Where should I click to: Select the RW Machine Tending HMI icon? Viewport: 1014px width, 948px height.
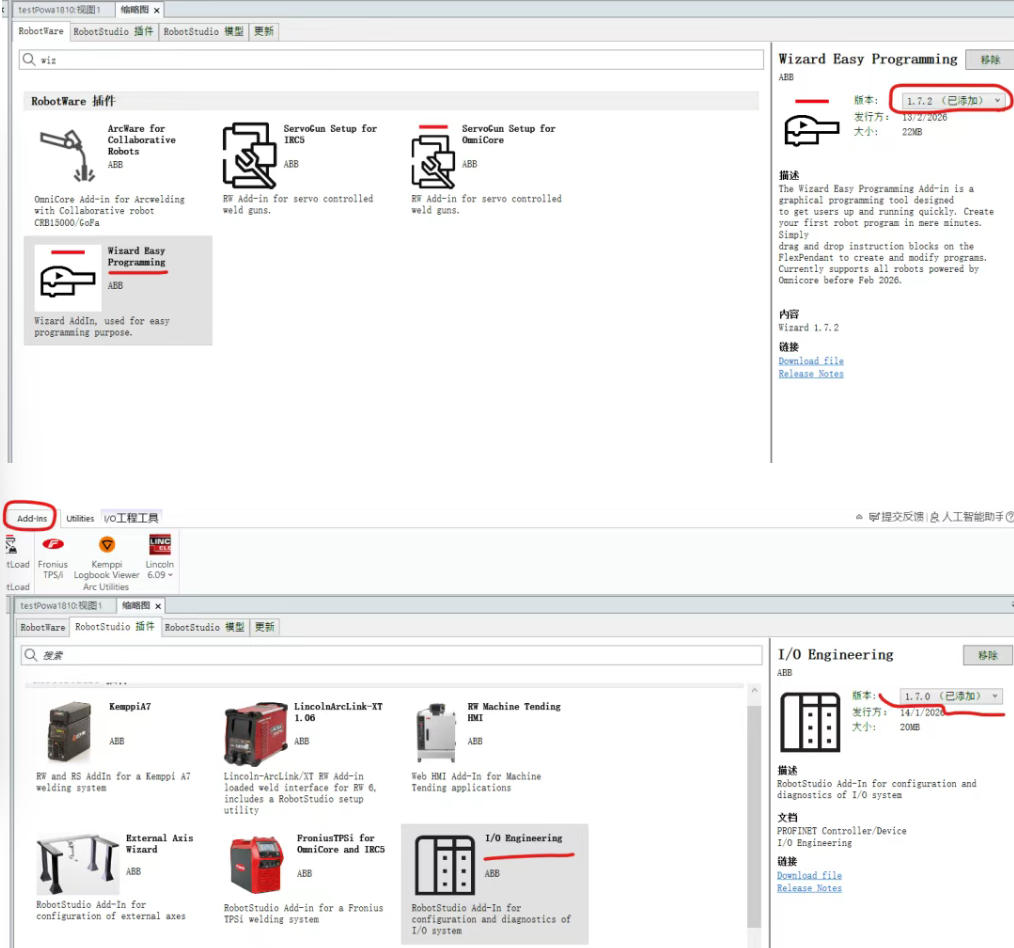[435, 732]
